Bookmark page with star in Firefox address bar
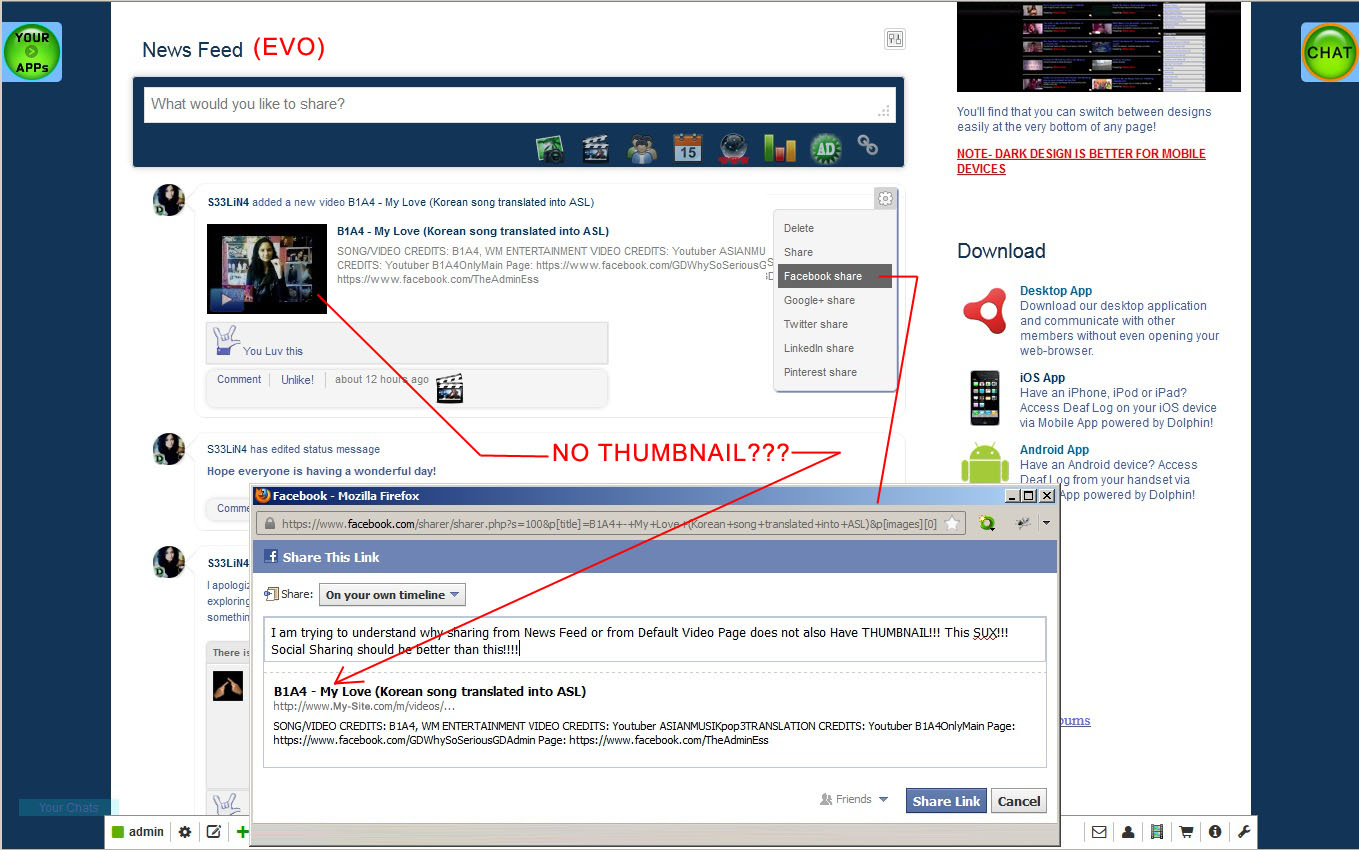Screen dimensions: 1359x850 (952, 523)
